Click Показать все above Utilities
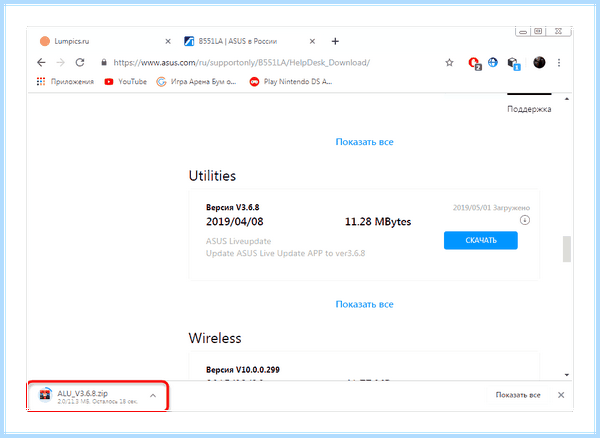The image size is (600, 438). 364,142
